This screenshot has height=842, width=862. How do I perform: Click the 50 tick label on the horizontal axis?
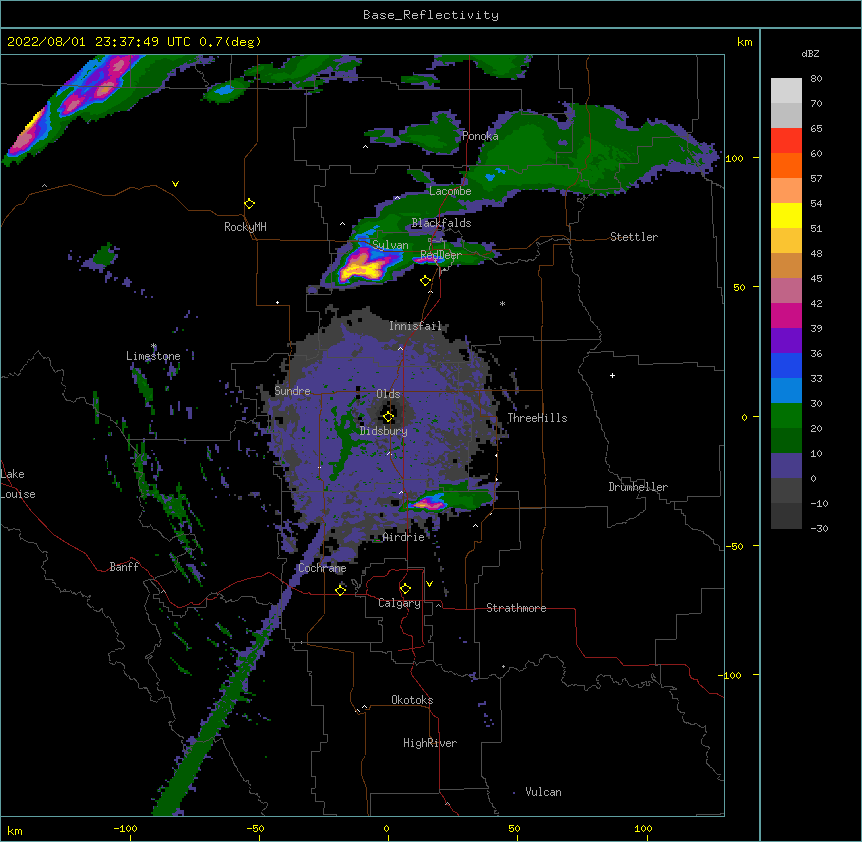[x=514, y=828]
